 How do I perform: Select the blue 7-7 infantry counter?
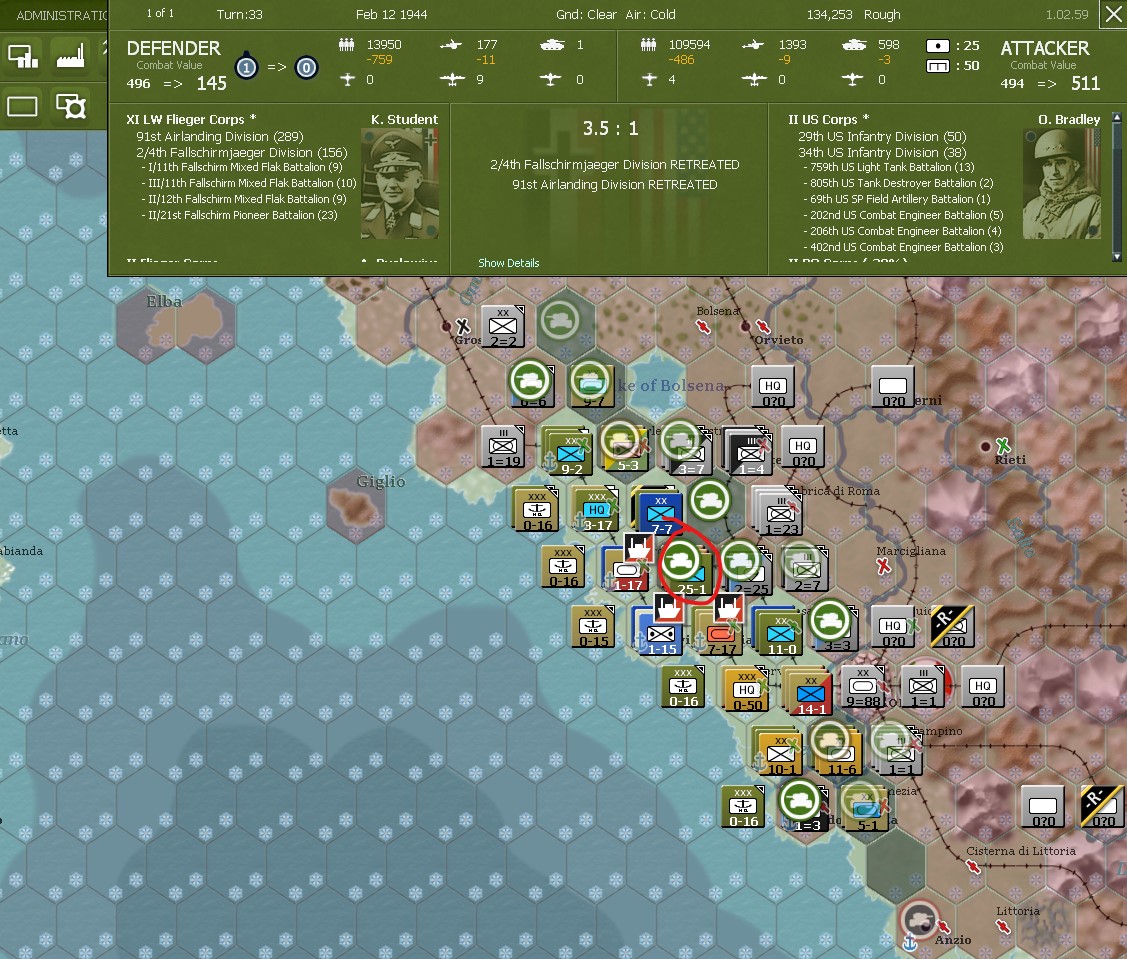point(659,512)
